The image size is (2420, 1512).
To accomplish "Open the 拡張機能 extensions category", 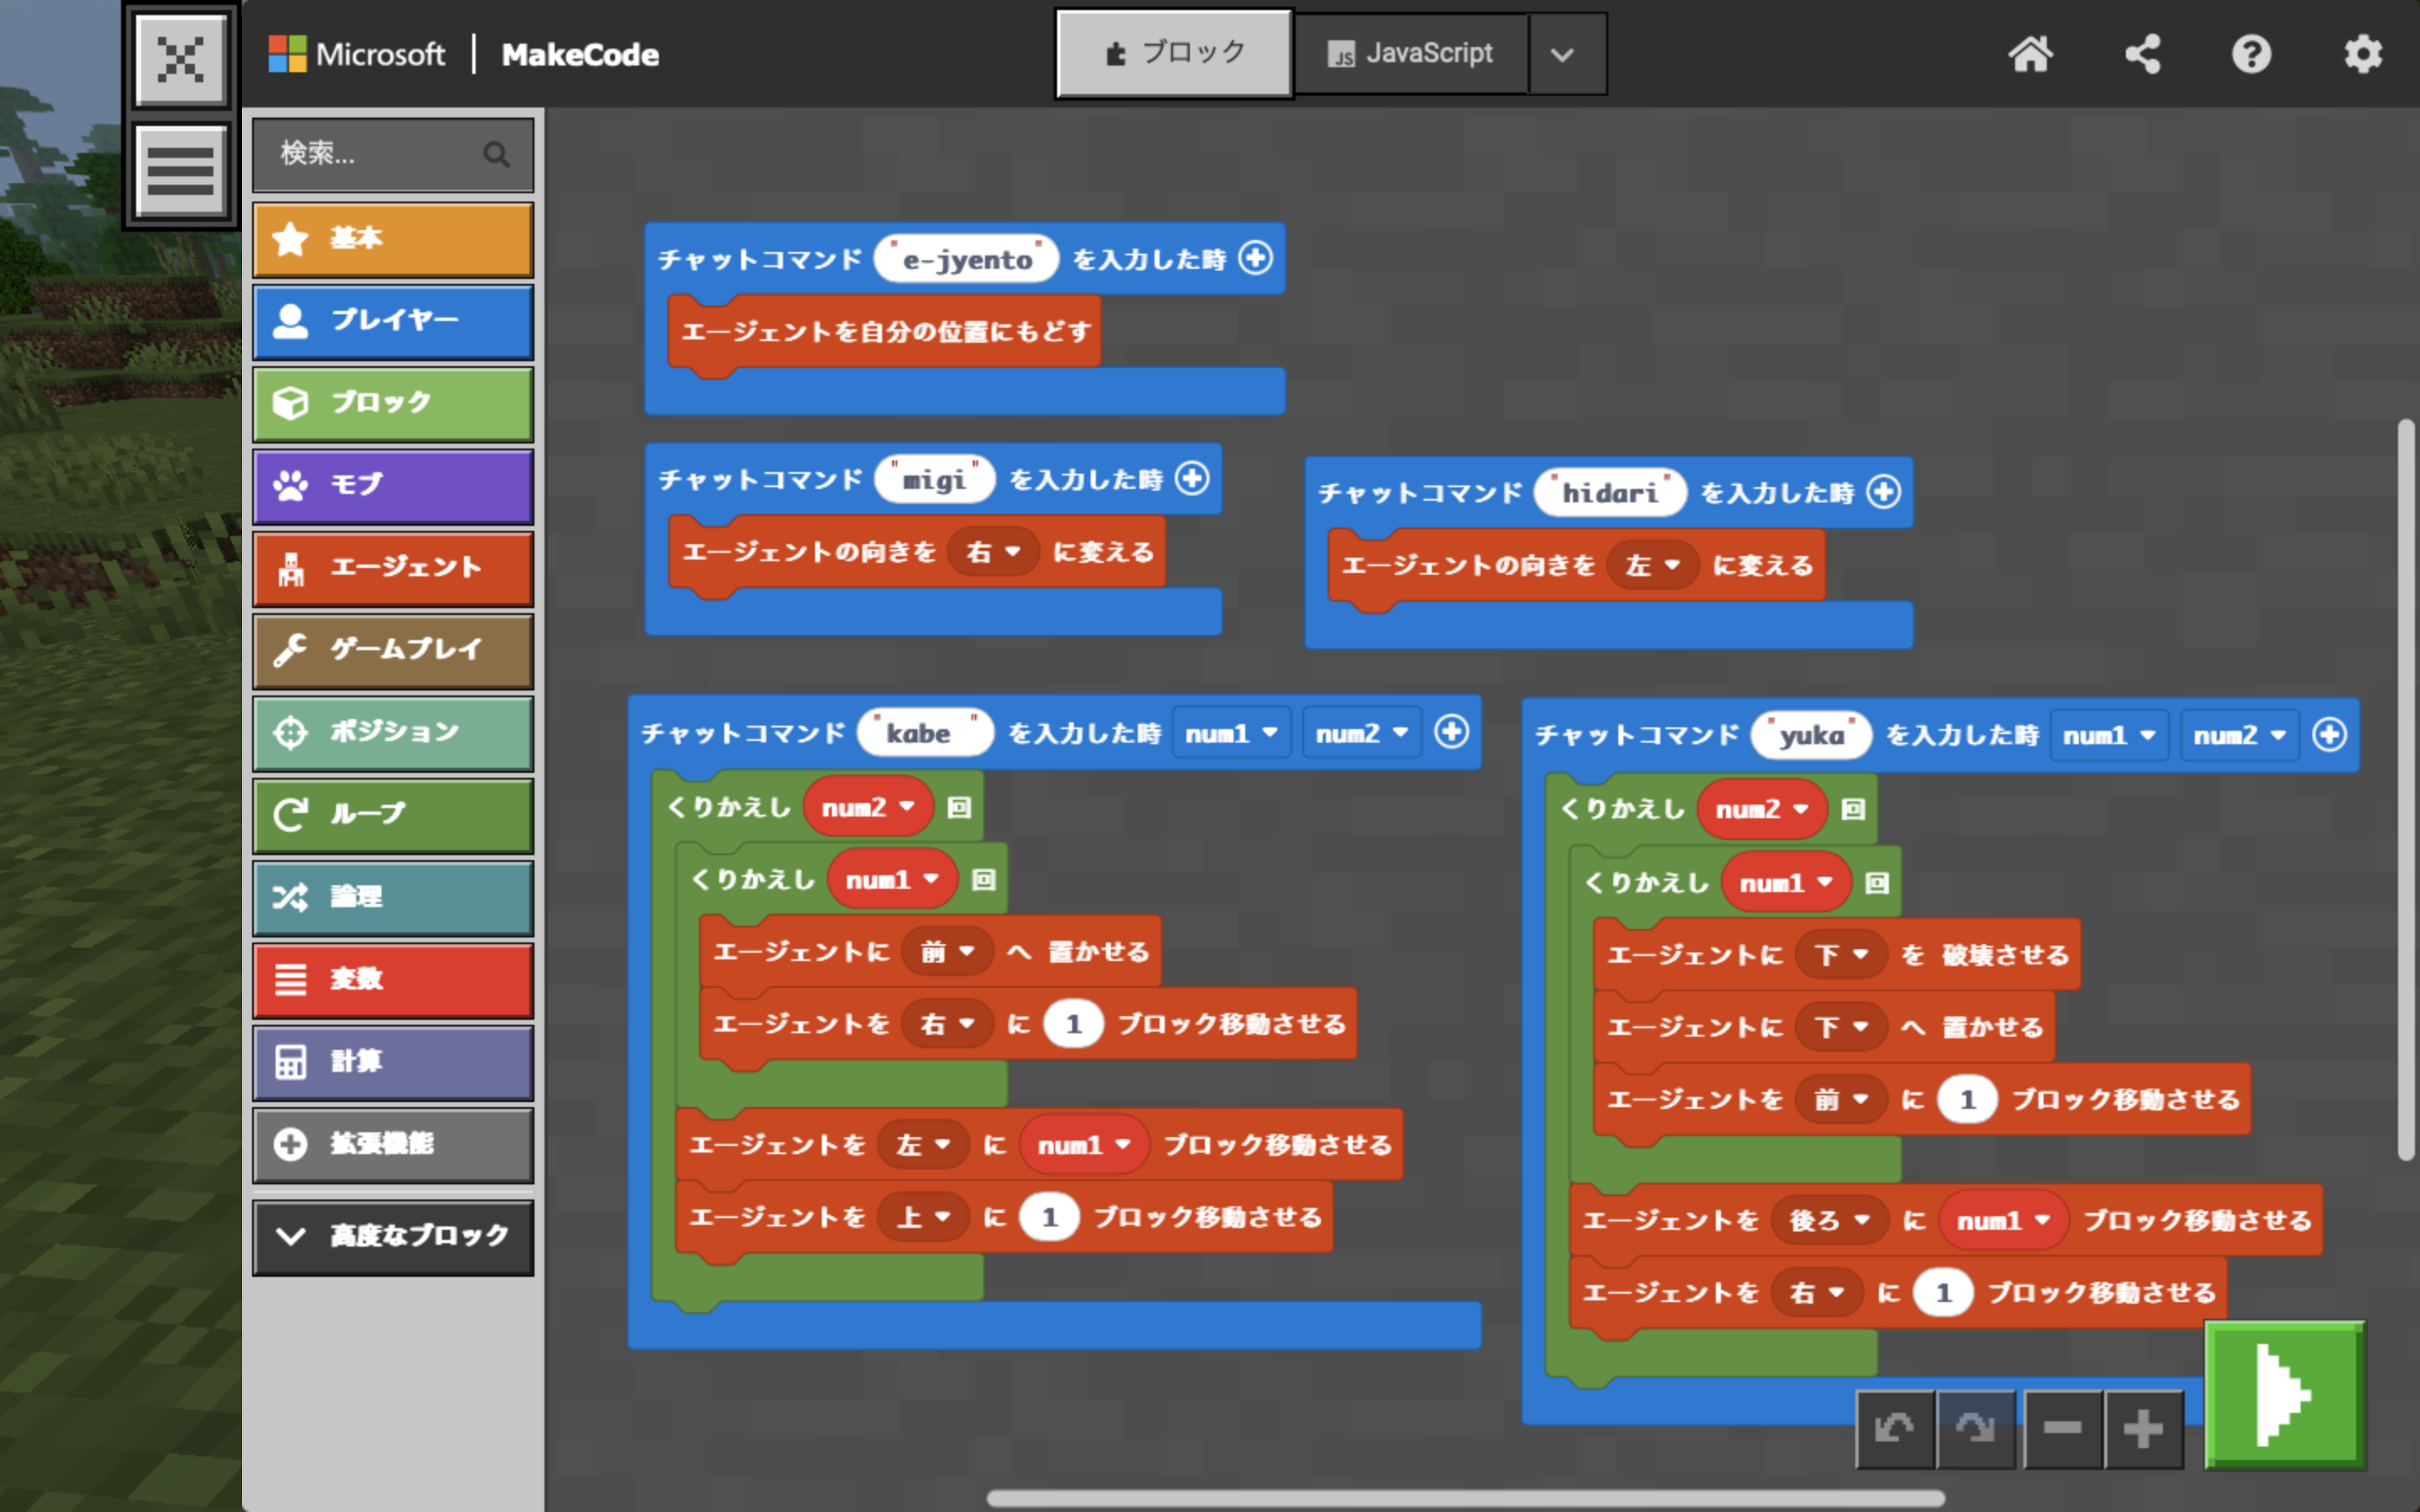I will pyautogui.click(x=393, y=1144).
